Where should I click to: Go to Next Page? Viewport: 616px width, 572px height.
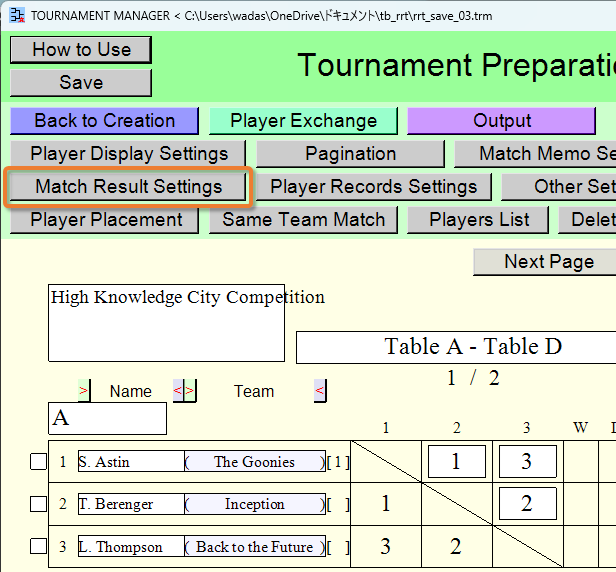pyautogui.click(x=544, y=262)
